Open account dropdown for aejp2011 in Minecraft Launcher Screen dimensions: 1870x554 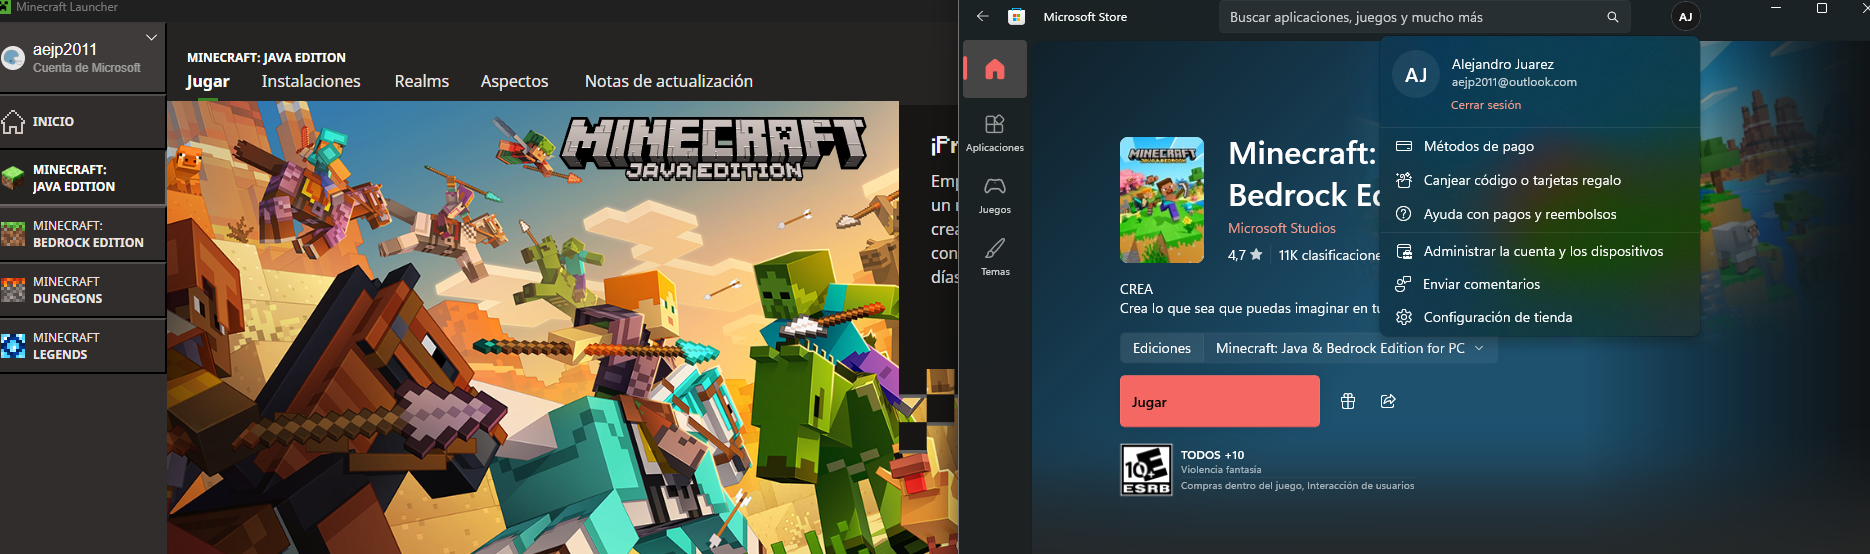pos(152,37)
